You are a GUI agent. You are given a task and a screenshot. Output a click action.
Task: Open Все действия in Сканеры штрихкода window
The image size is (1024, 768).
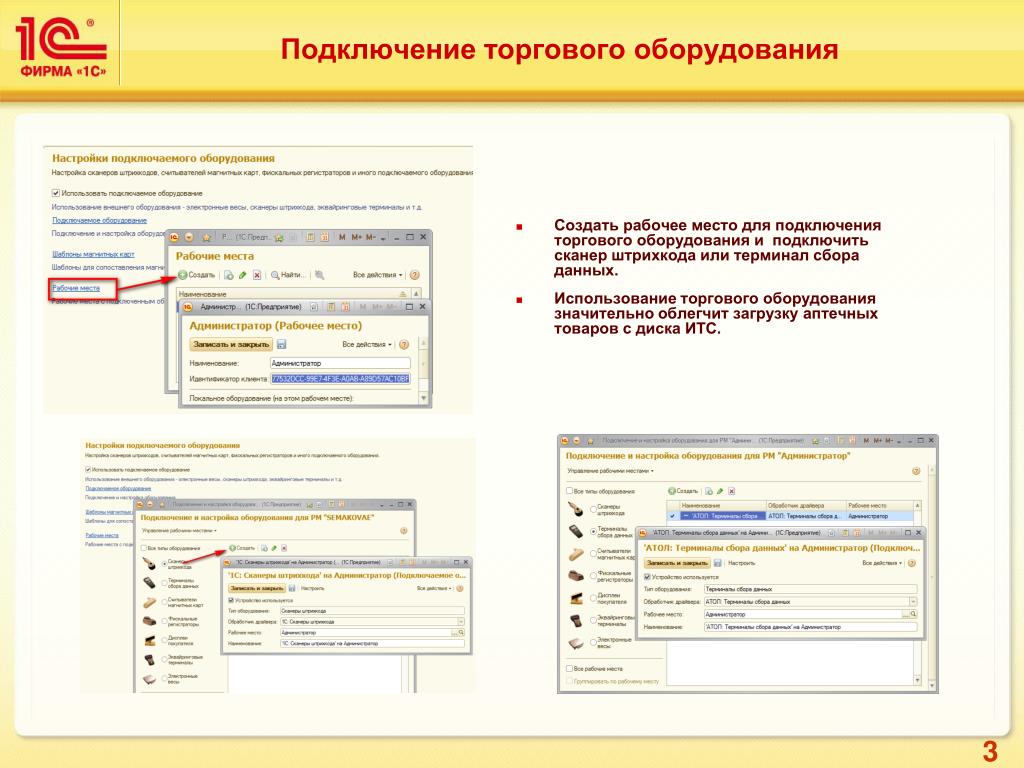[x=434, y=588]
